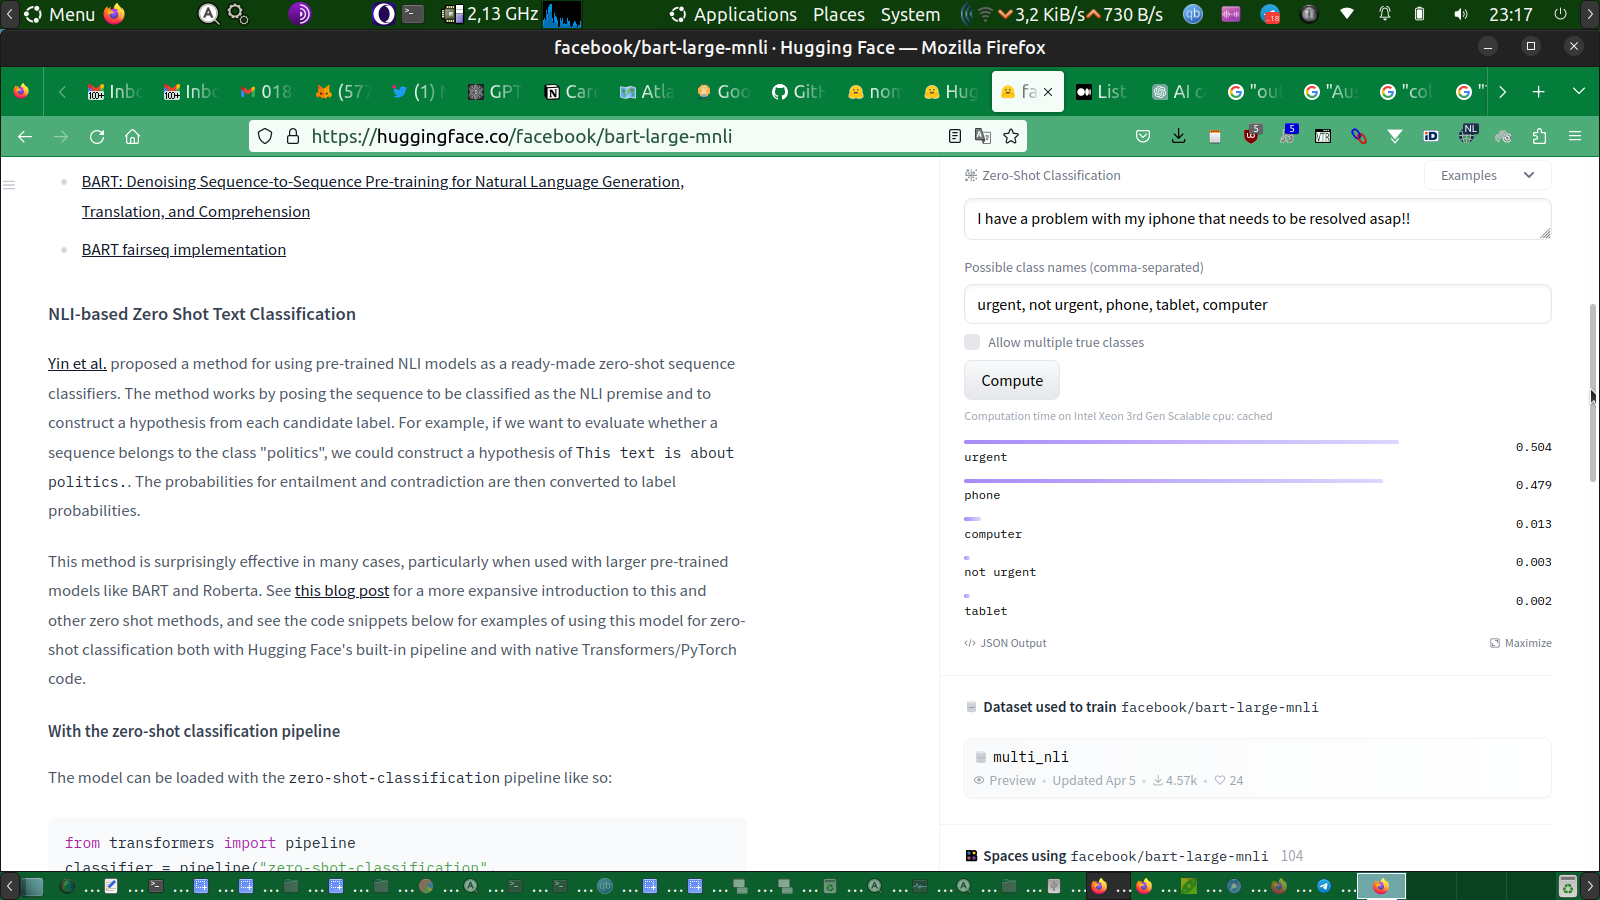Save the page to Pocket
Image resolution: width=1600 pixels, height=900 pixels.
1143,136
